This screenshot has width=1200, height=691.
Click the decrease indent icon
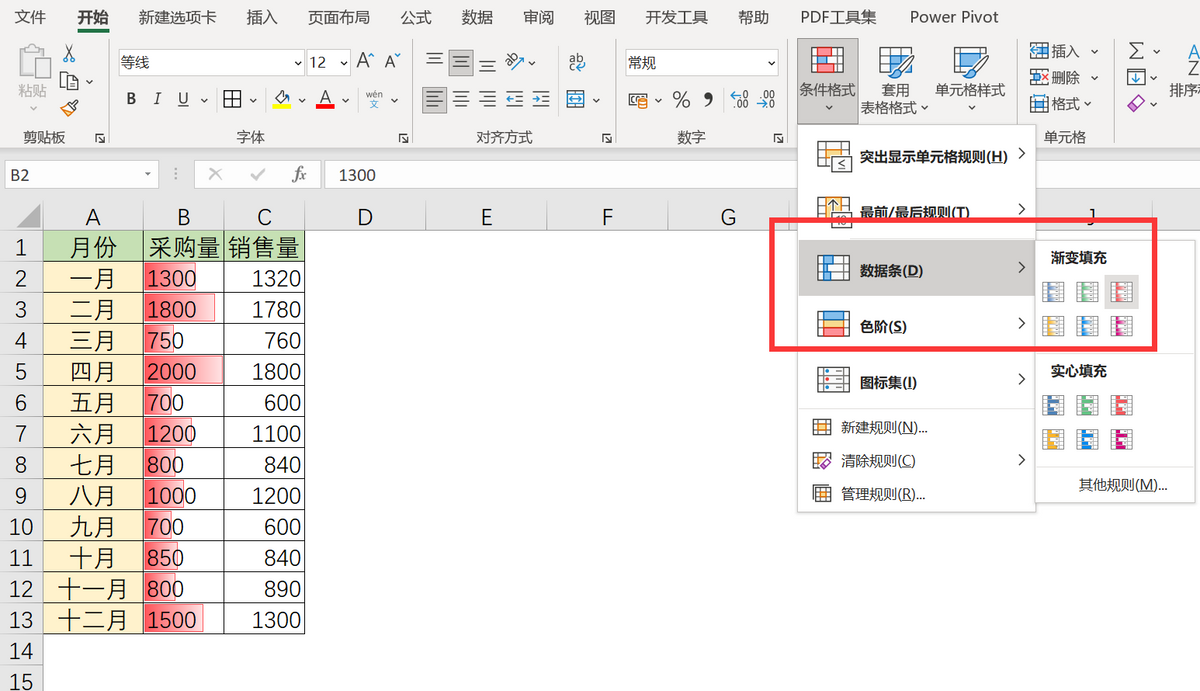click(514, 99)
